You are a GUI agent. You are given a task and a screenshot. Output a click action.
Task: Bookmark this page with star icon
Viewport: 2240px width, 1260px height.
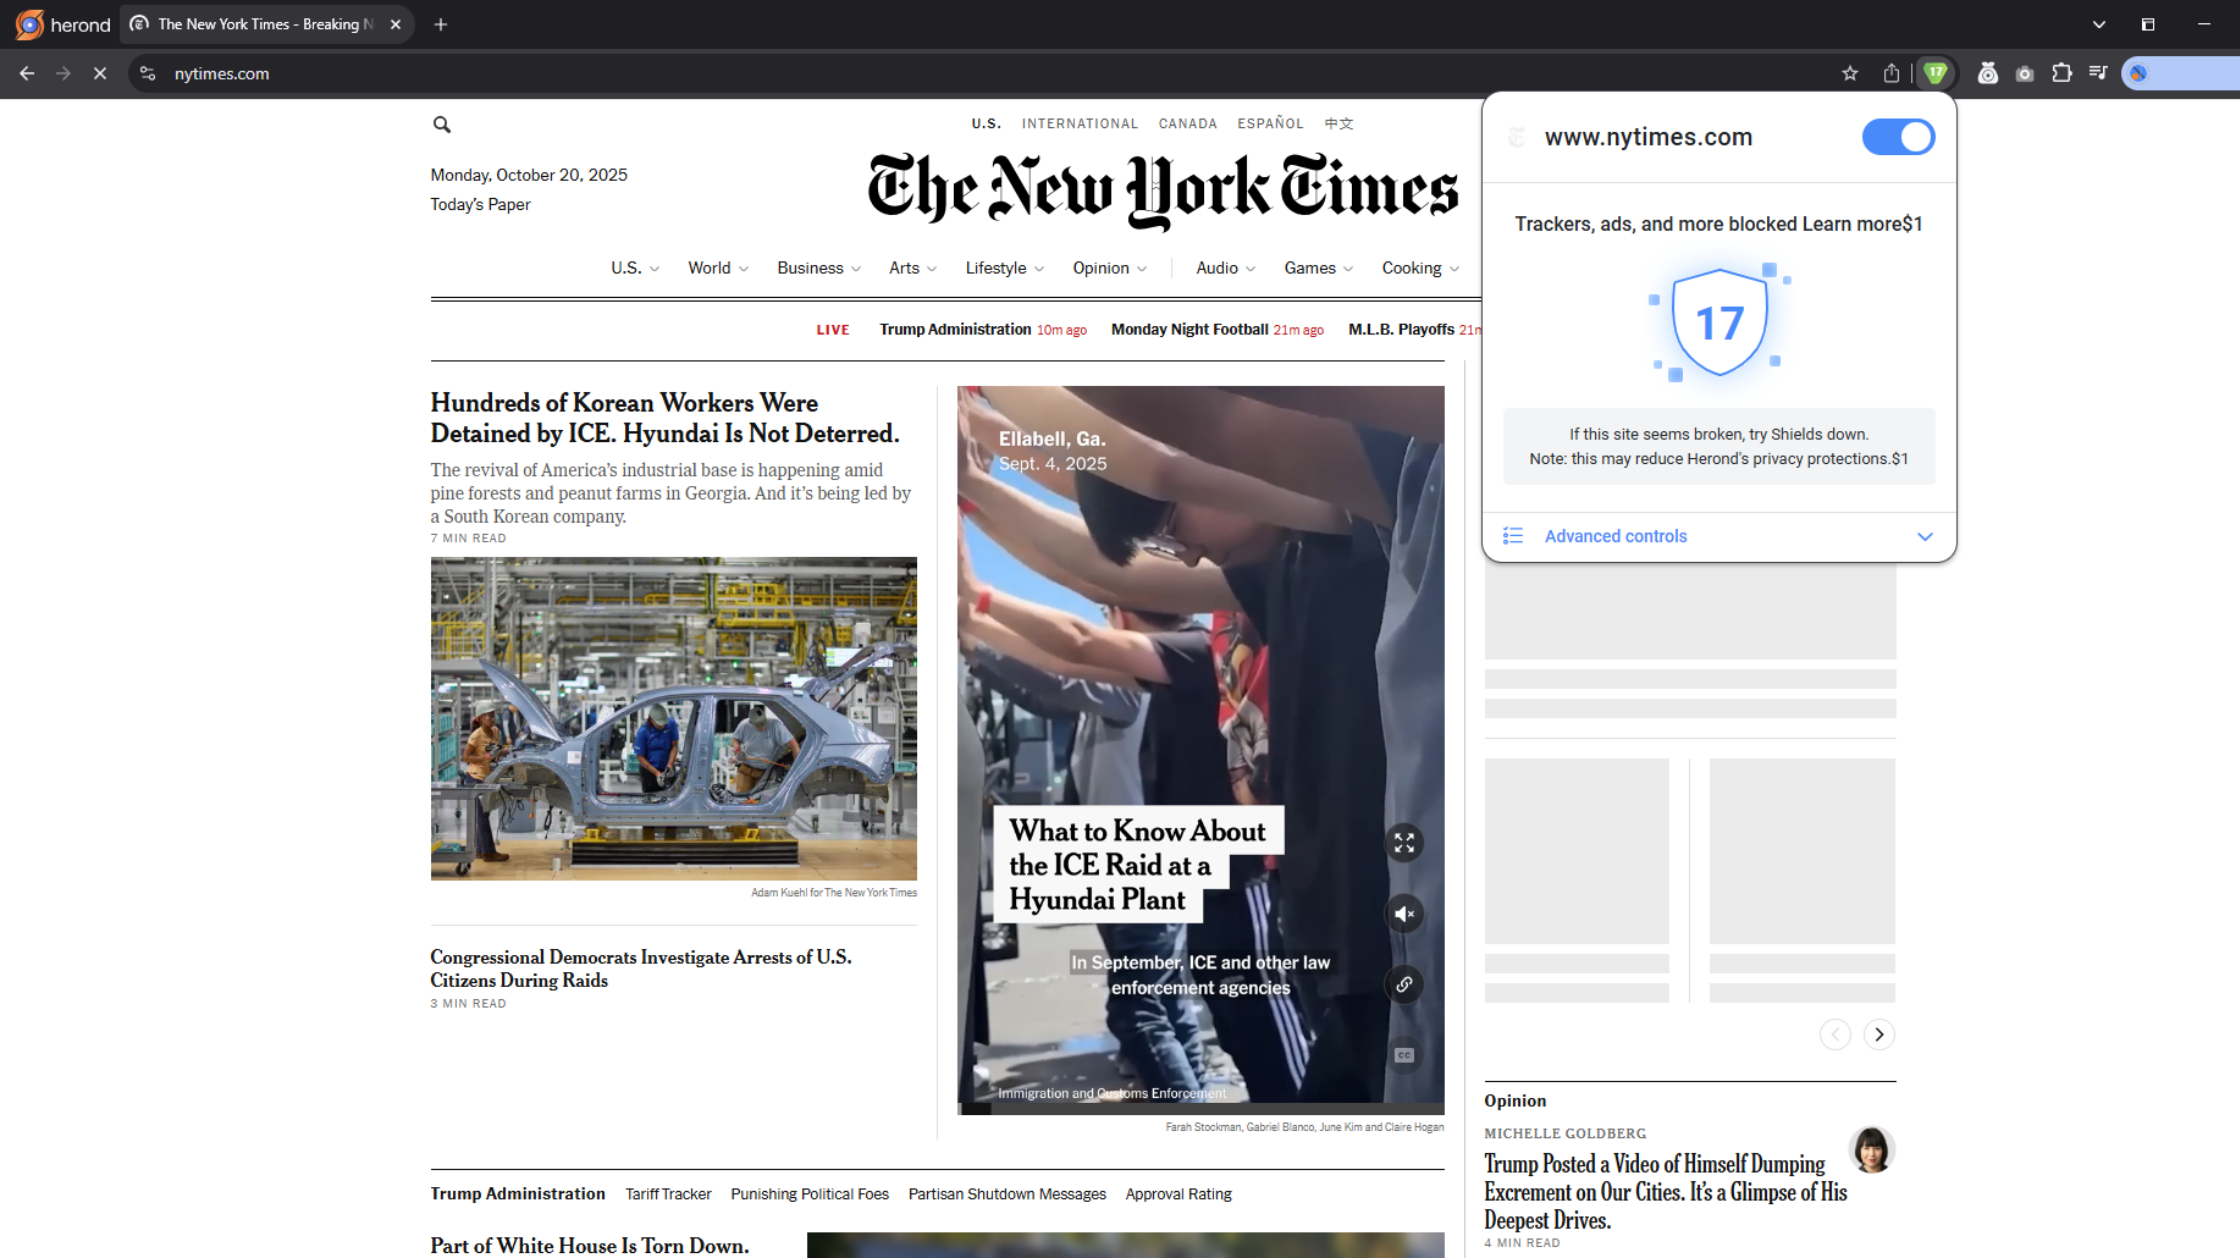[x=1849, y=73]
